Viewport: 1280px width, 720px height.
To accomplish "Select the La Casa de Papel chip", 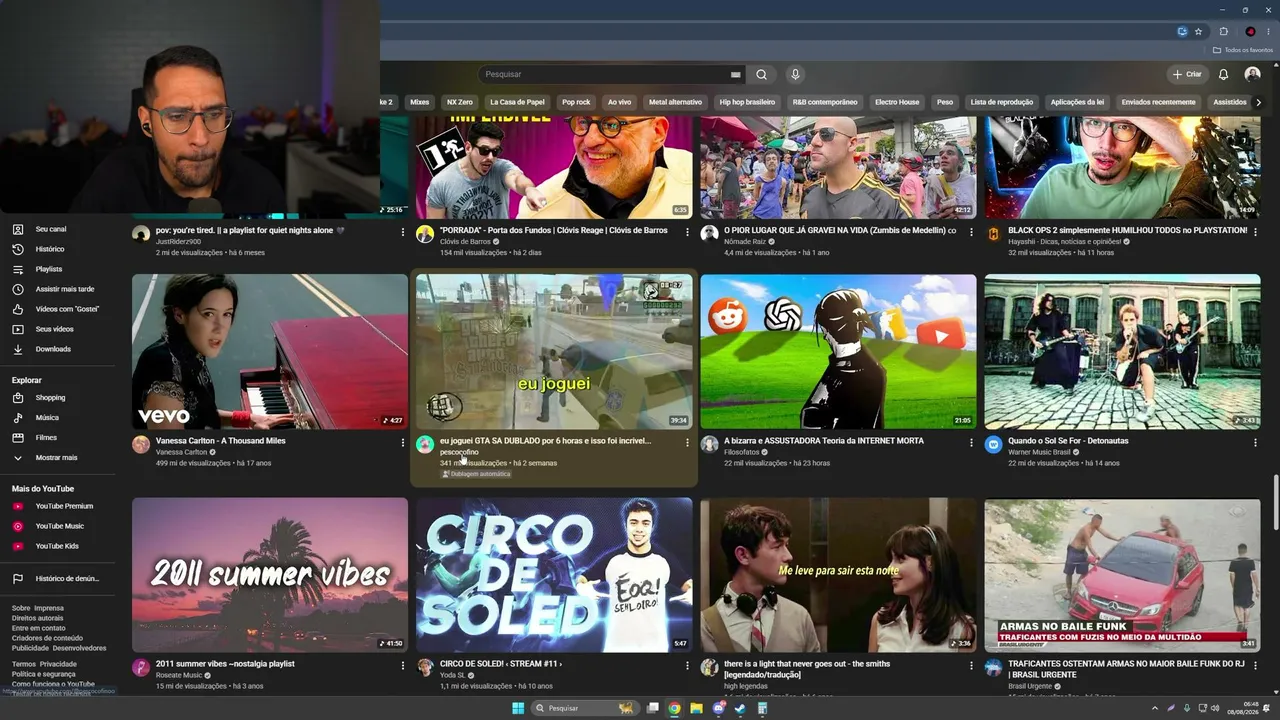I will point(517,102).
